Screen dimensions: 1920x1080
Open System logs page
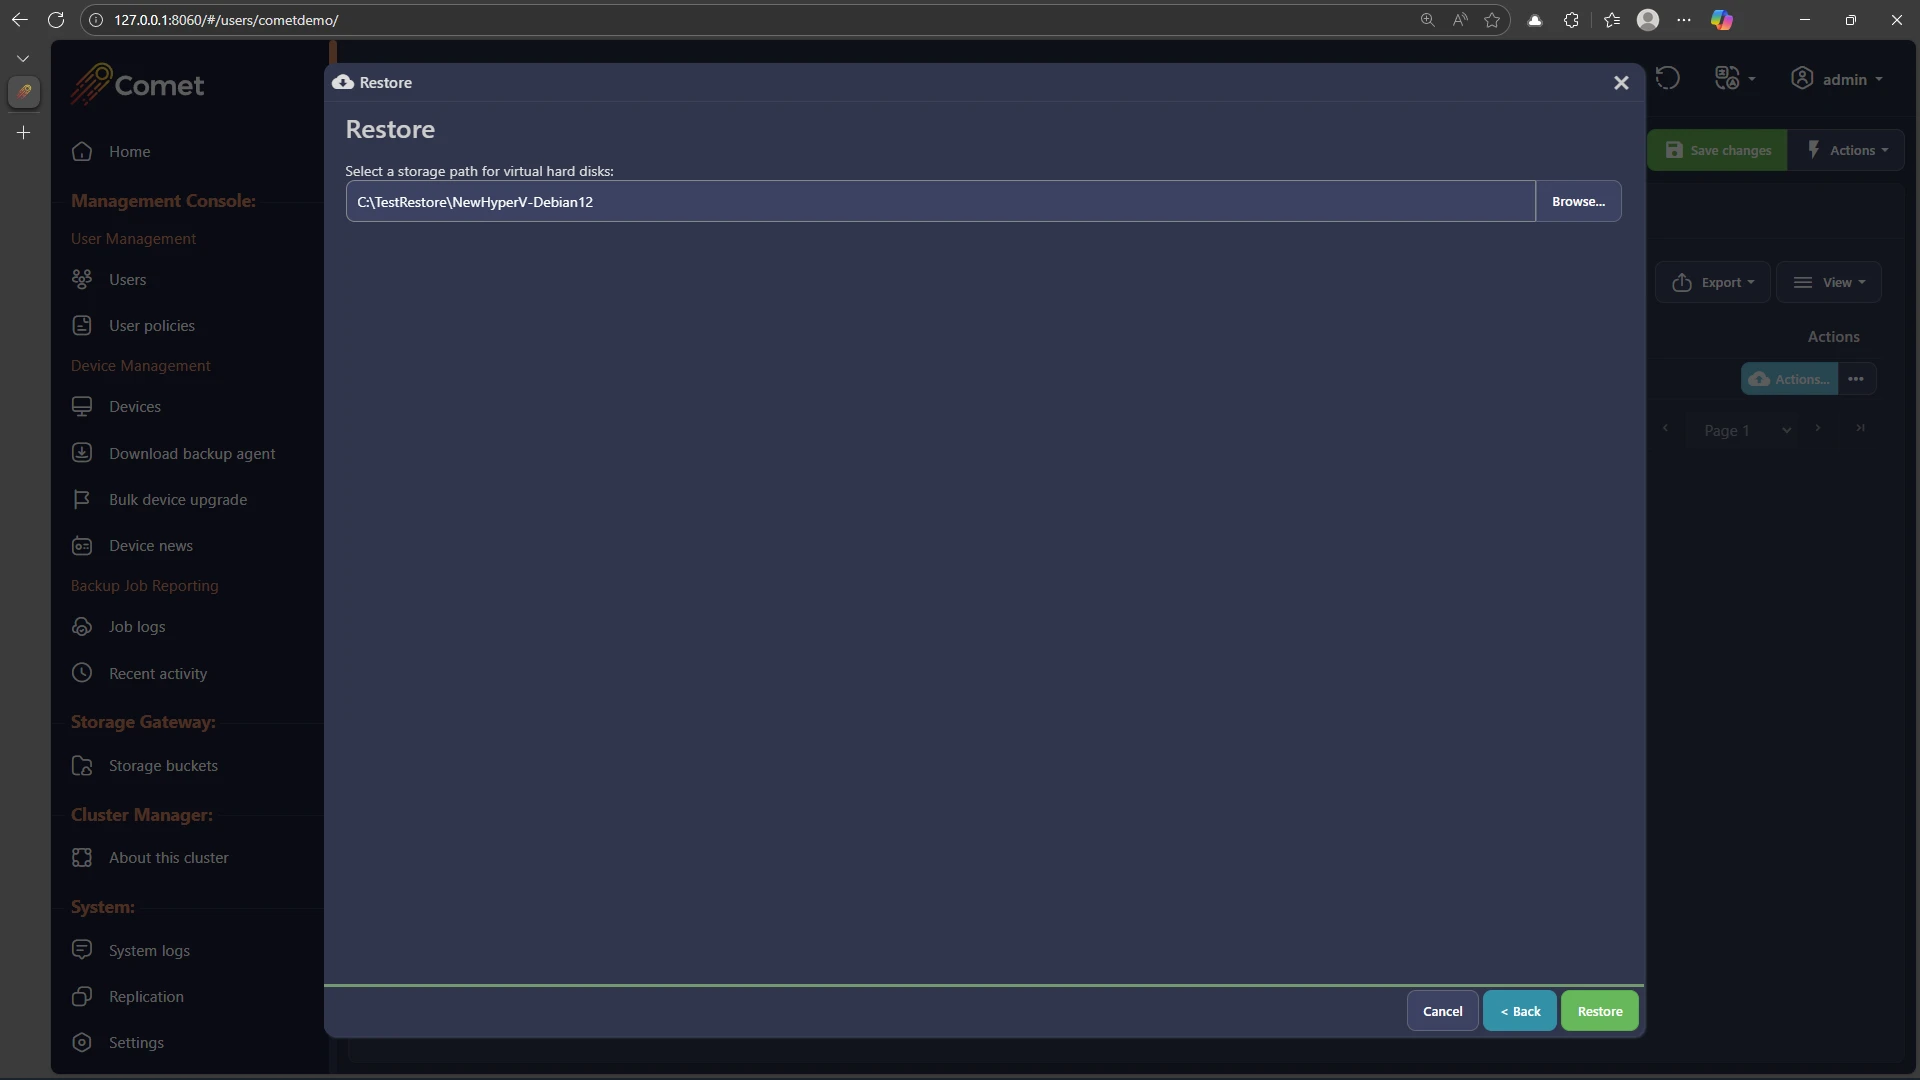(x=149, y=950)
